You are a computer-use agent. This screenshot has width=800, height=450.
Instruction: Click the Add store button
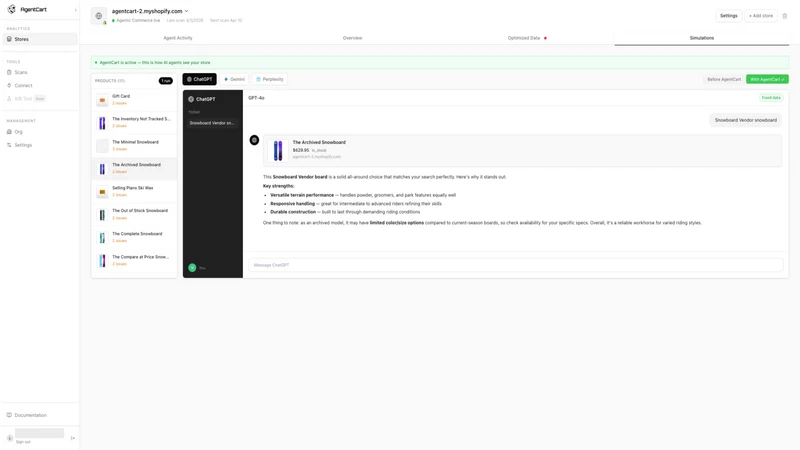coord(761,16)
